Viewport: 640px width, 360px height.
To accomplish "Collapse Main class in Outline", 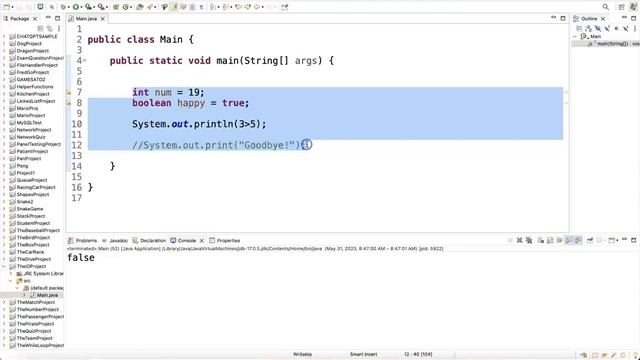I will pyautogui.click(x=575, y=36).
